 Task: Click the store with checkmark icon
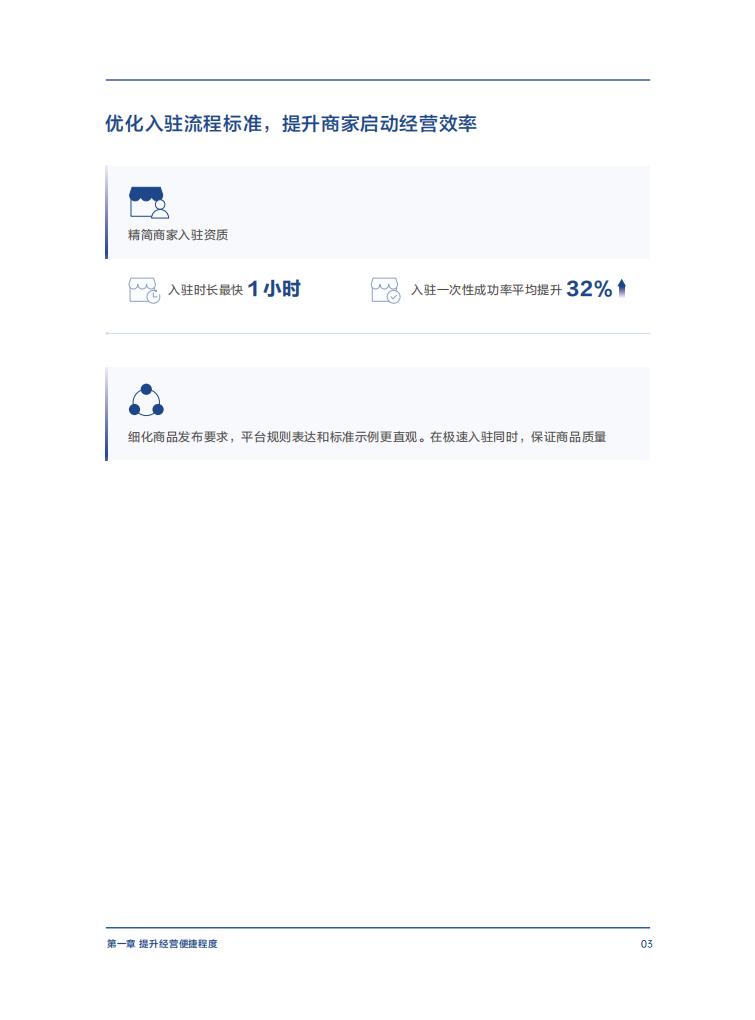(386, 290)
